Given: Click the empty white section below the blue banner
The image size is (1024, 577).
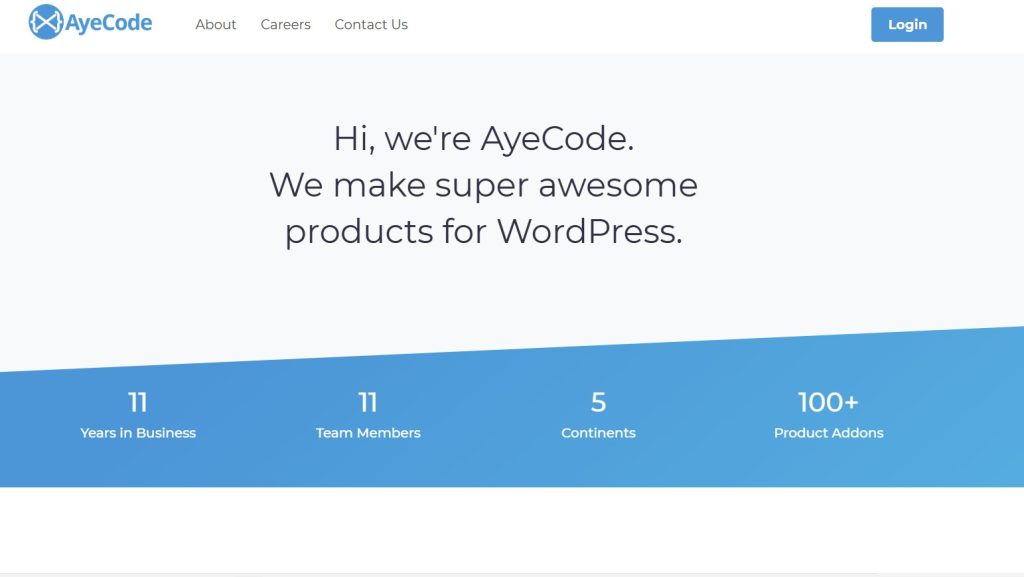Looking at the screenshot, I should [512, 530].
